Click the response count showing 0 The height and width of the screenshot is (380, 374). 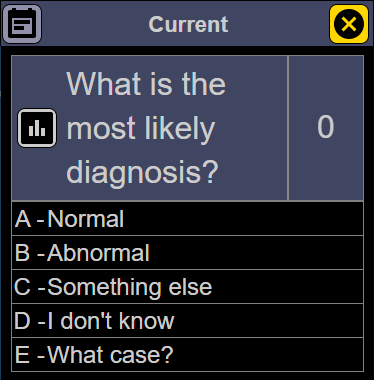click(x=326, y=128)
